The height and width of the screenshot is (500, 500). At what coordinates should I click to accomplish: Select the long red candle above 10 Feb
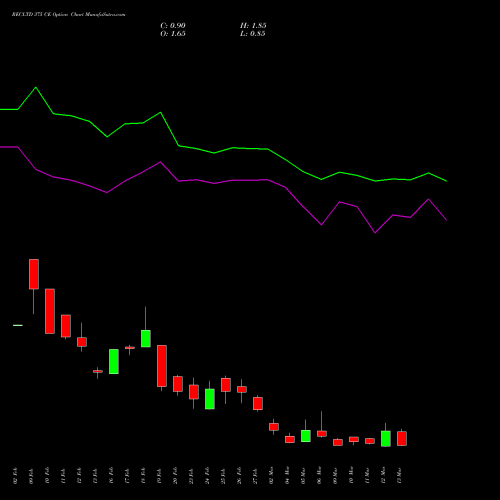50,311
